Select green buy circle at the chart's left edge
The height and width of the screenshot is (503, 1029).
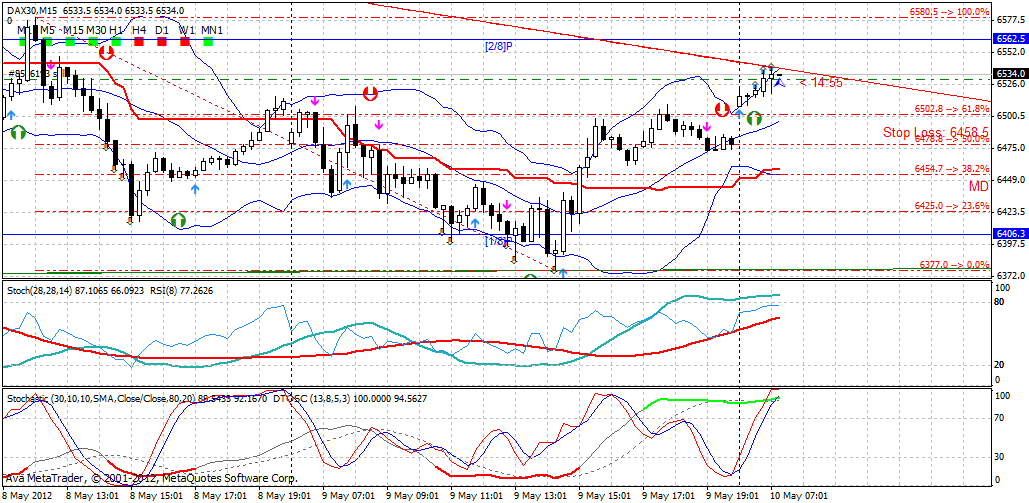click(x=18, y=131)
